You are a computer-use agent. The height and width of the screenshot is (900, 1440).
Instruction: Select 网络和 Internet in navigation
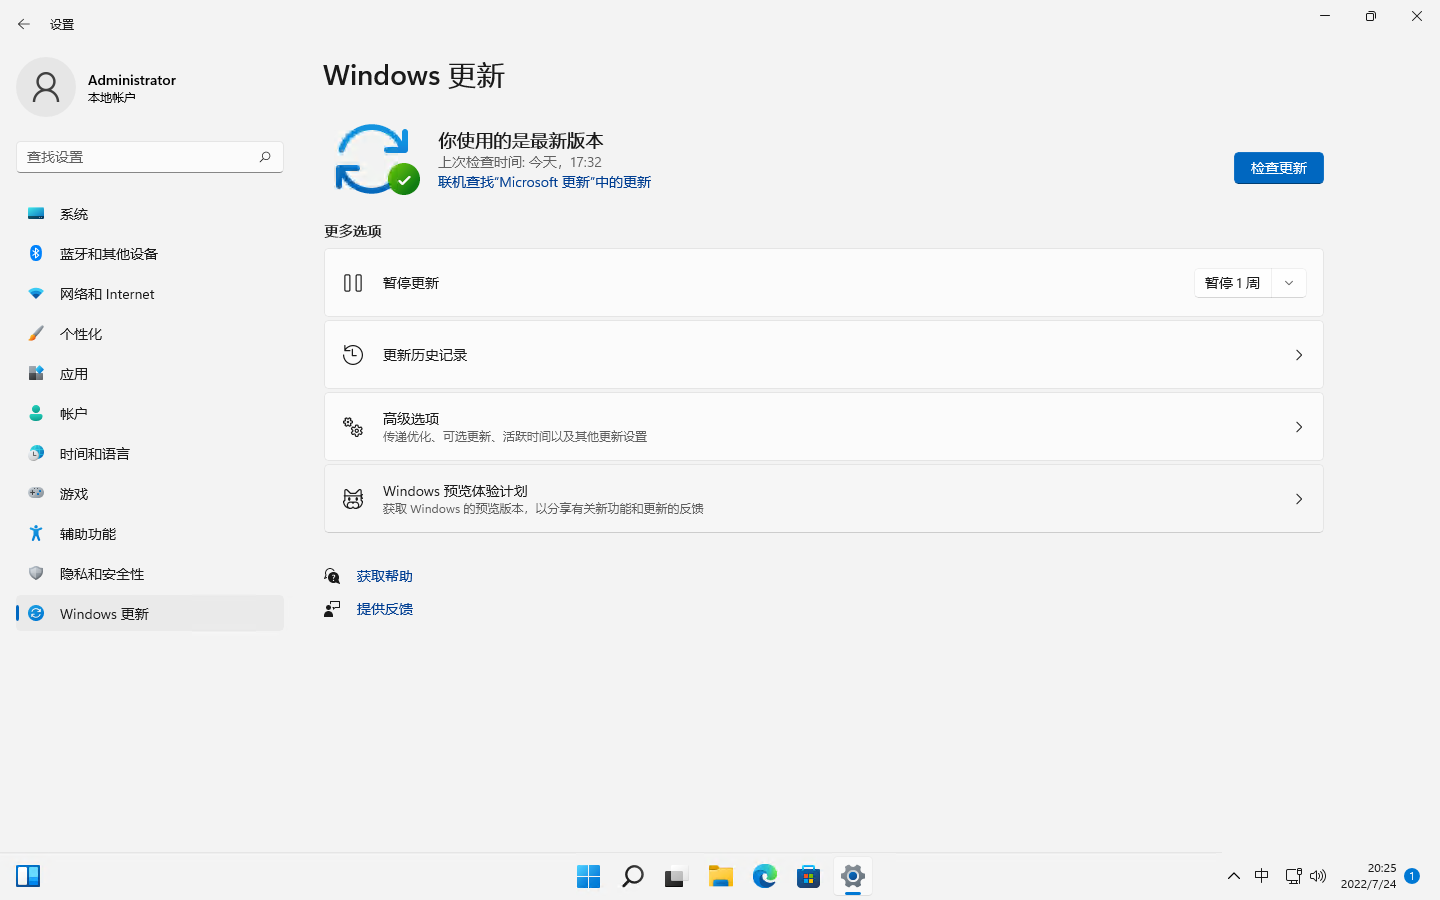click(150, 294)
